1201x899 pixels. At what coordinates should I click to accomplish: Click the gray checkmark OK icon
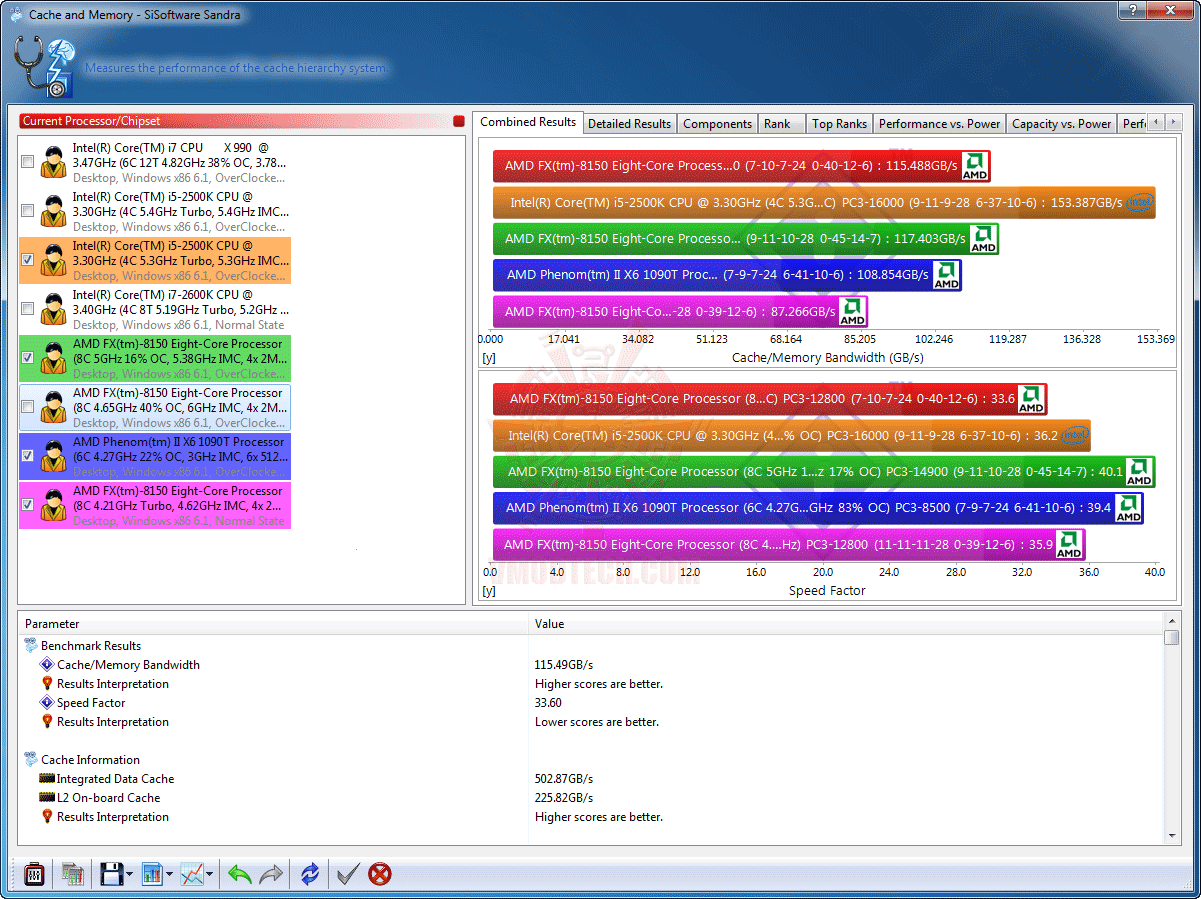pyautogui.click(x=347, y=874)
